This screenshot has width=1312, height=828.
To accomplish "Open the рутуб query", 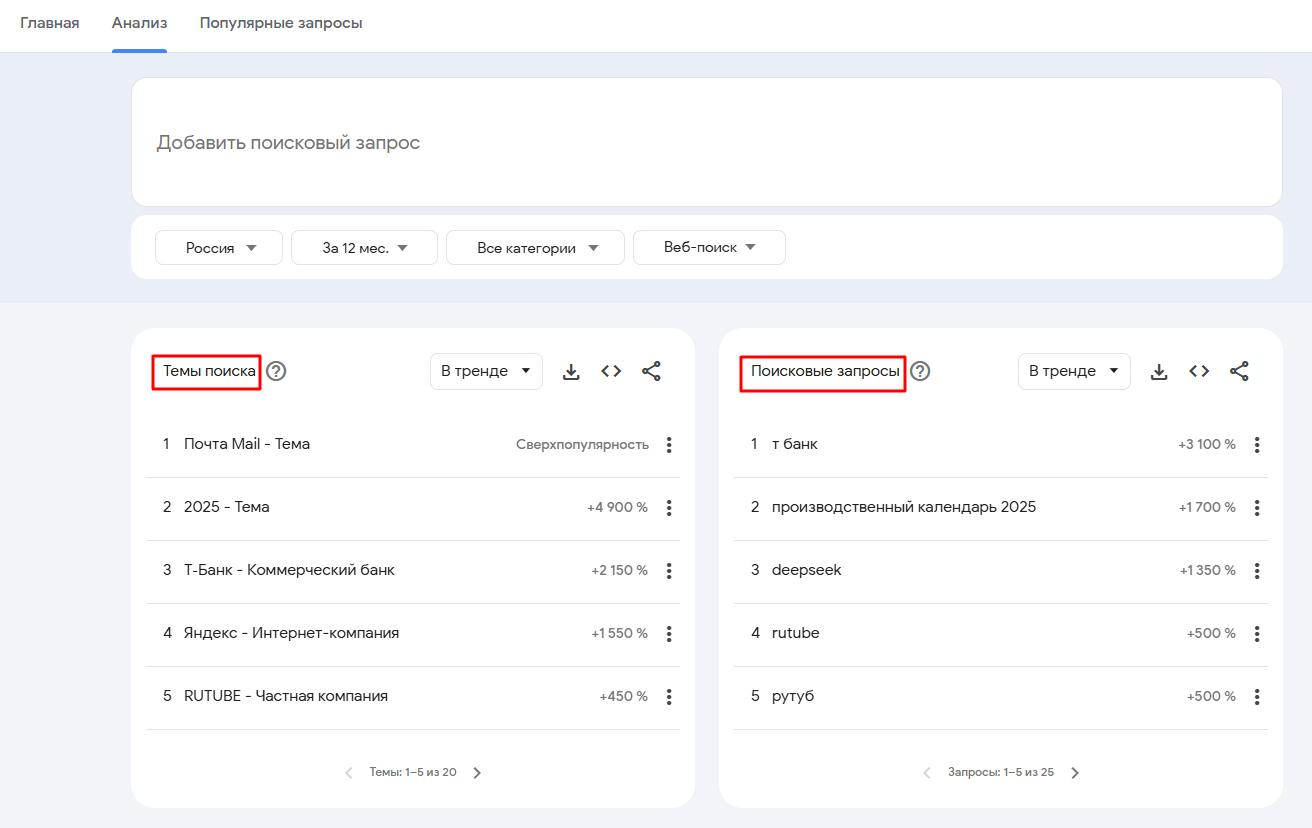I will coord(793,697).
